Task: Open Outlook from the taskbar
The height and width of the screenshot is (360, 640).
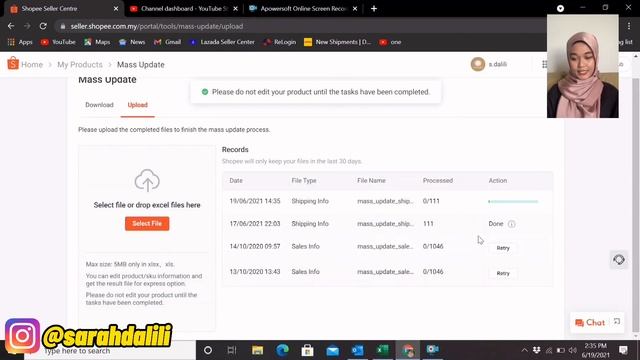Action: click(x=358, y=350)
